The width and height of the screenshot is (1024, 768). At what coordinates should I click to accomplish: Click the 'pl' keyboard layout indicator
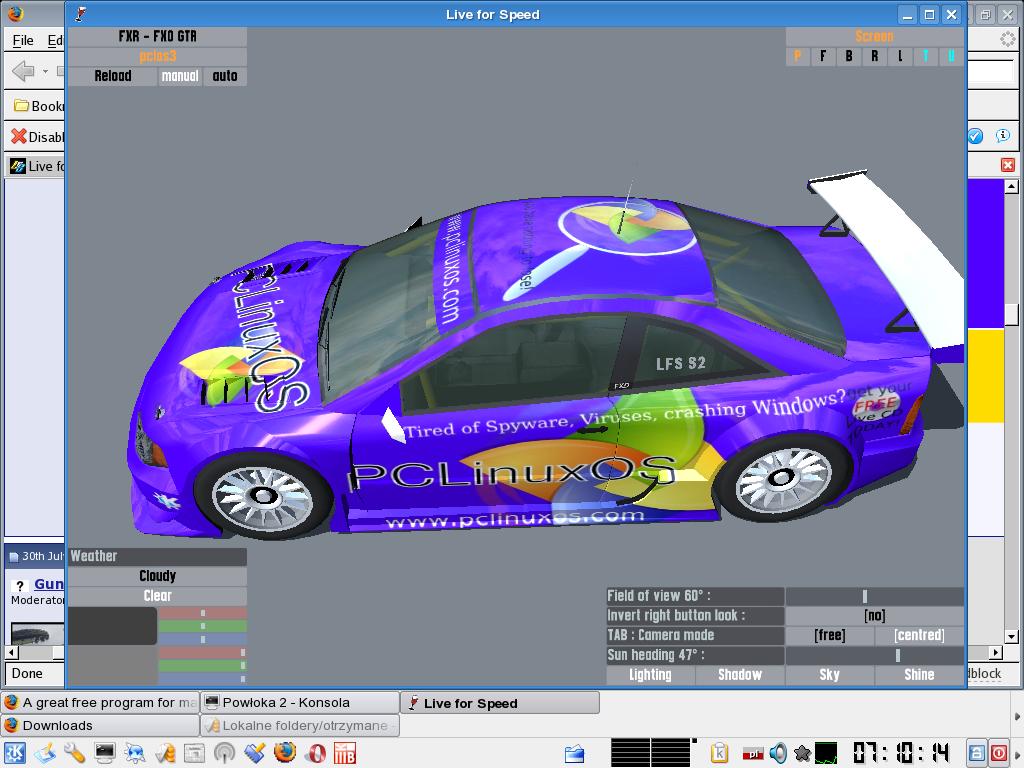(753, 754)
